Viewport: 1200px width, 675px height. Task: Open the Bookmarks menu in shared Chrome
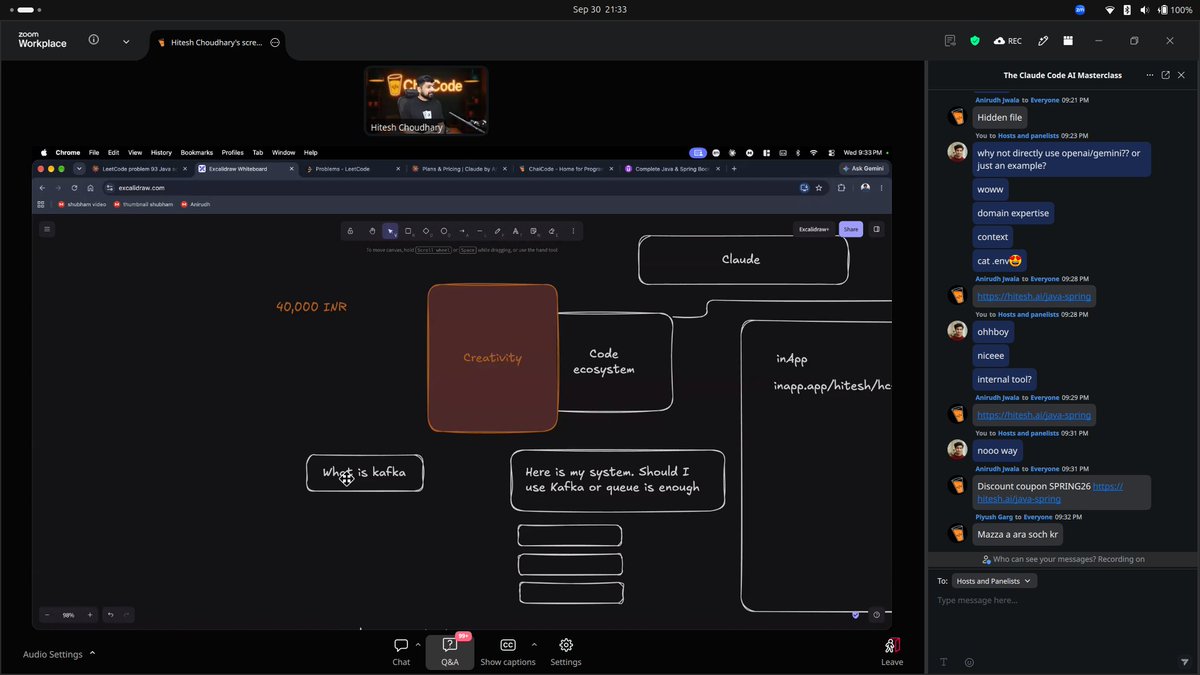[197, 153]
